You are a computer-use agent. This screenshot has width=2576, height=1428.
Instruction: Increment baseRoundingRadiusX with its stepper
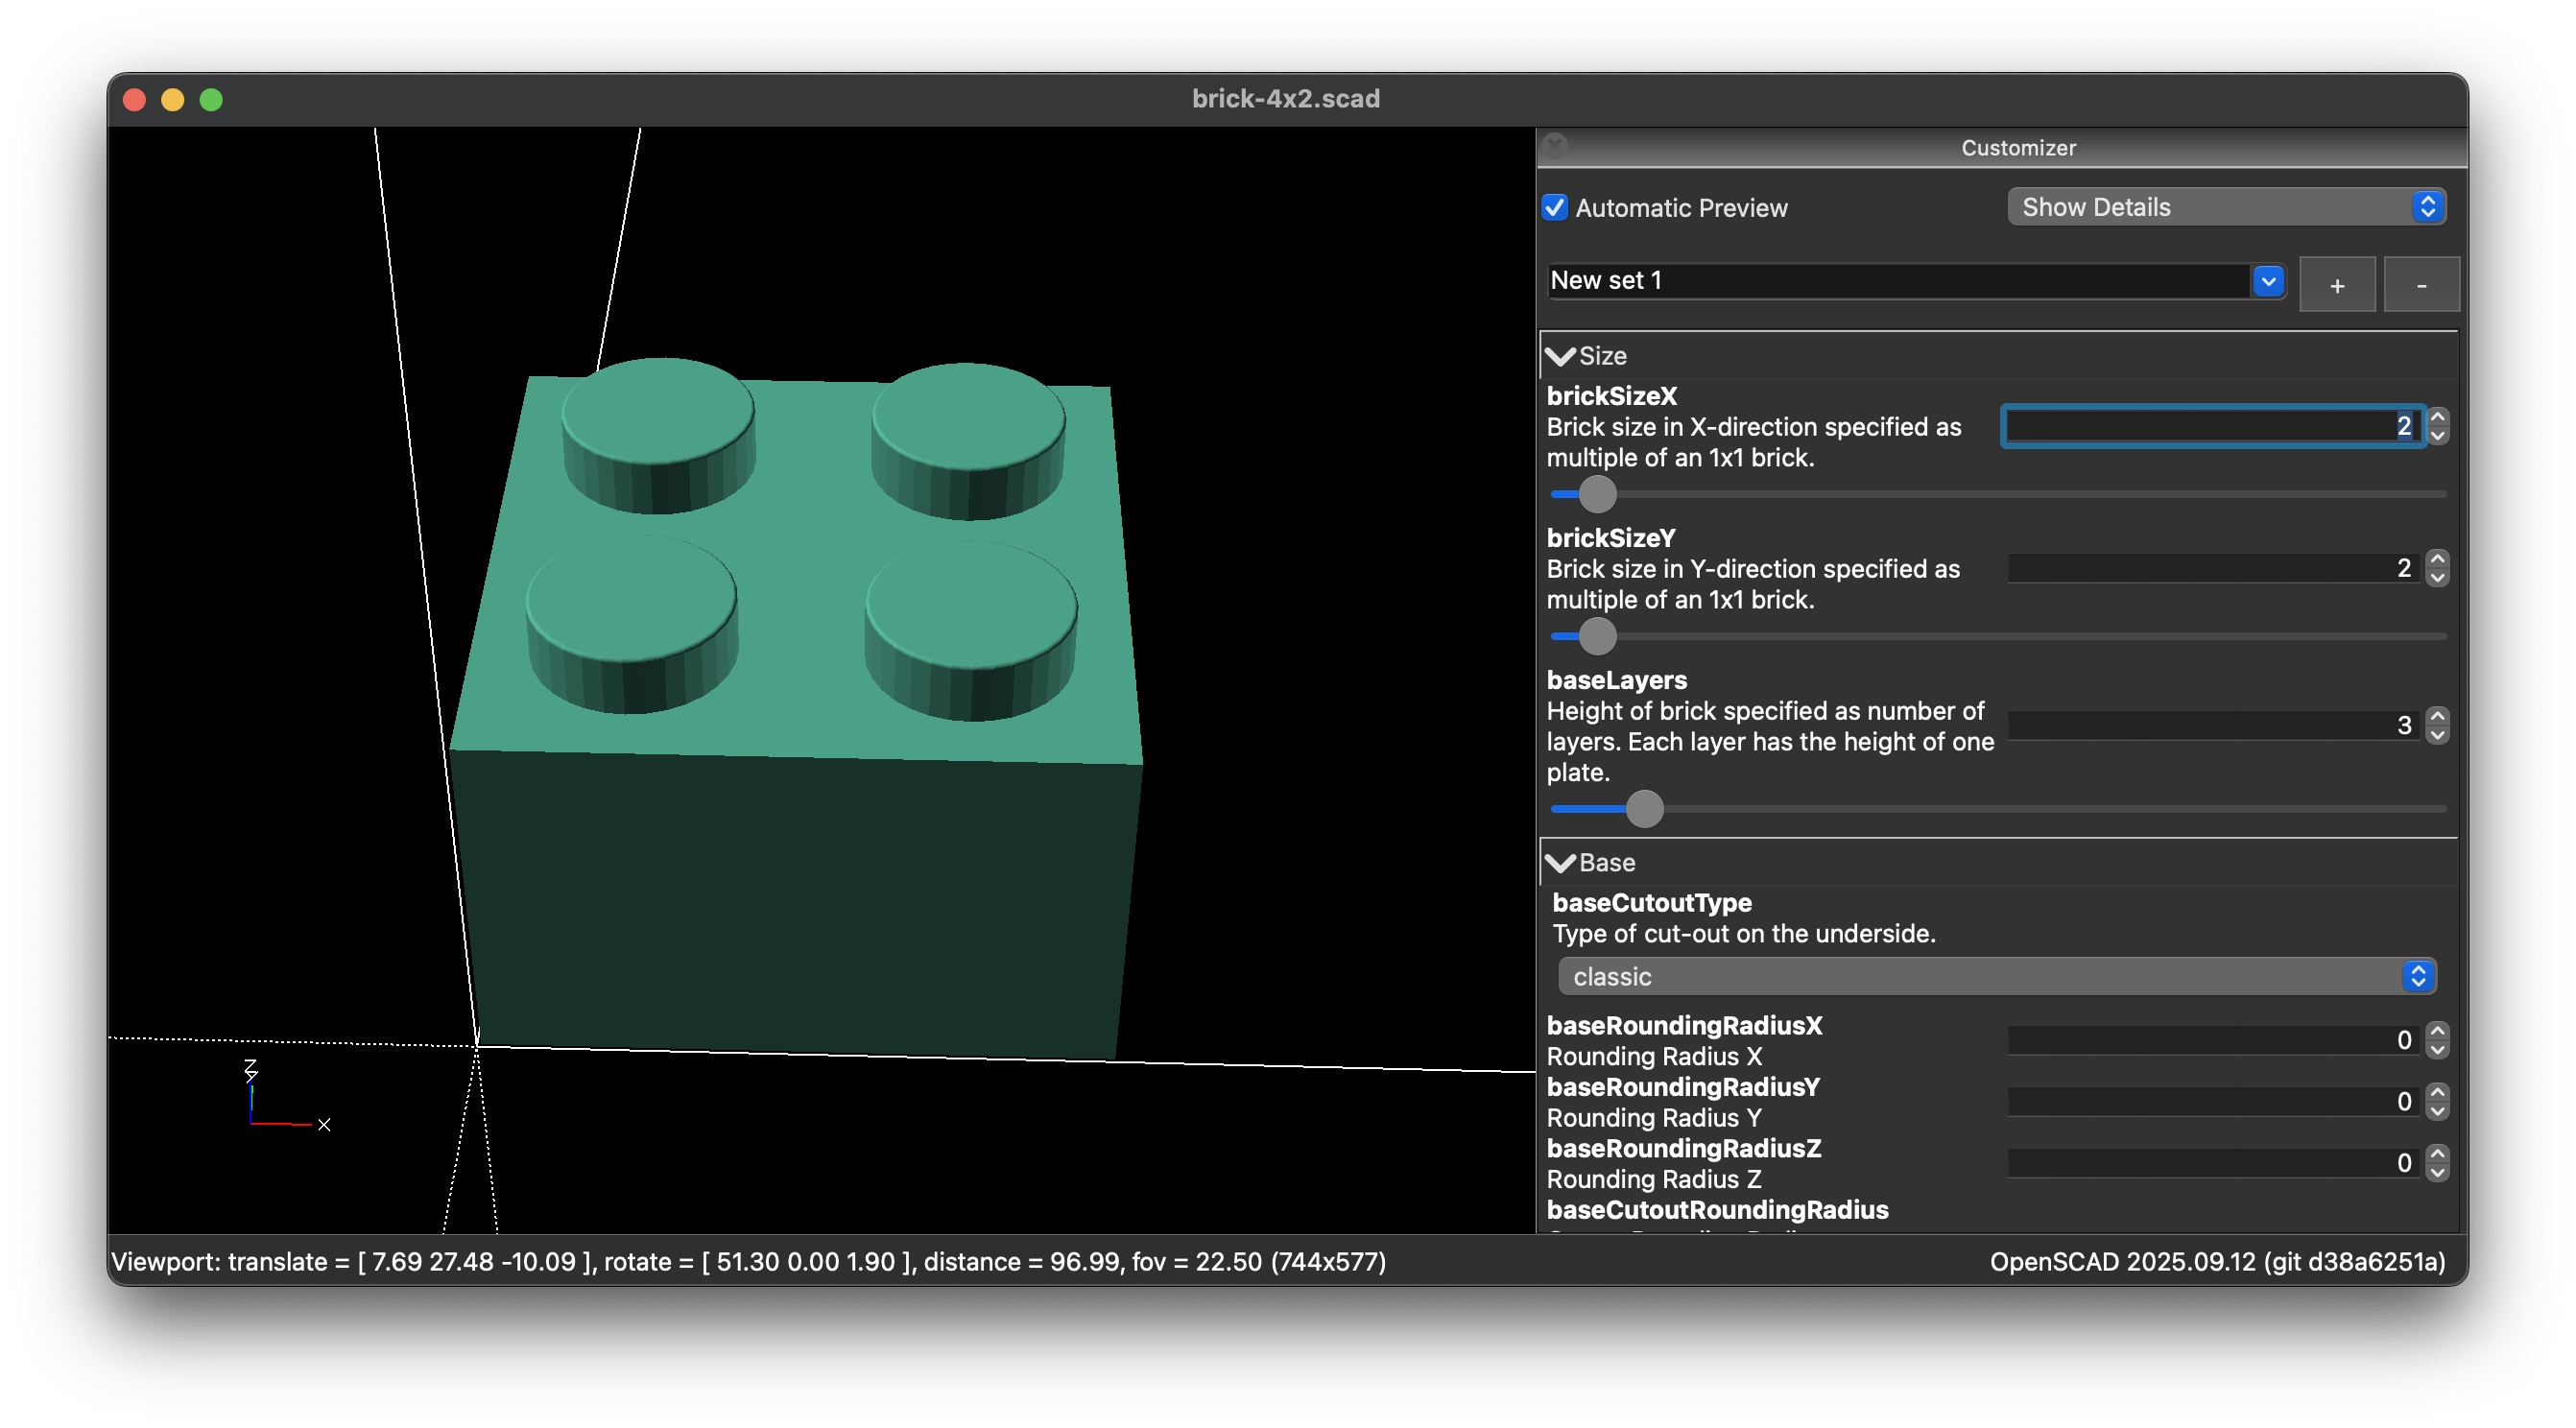click(2440, 1032)
